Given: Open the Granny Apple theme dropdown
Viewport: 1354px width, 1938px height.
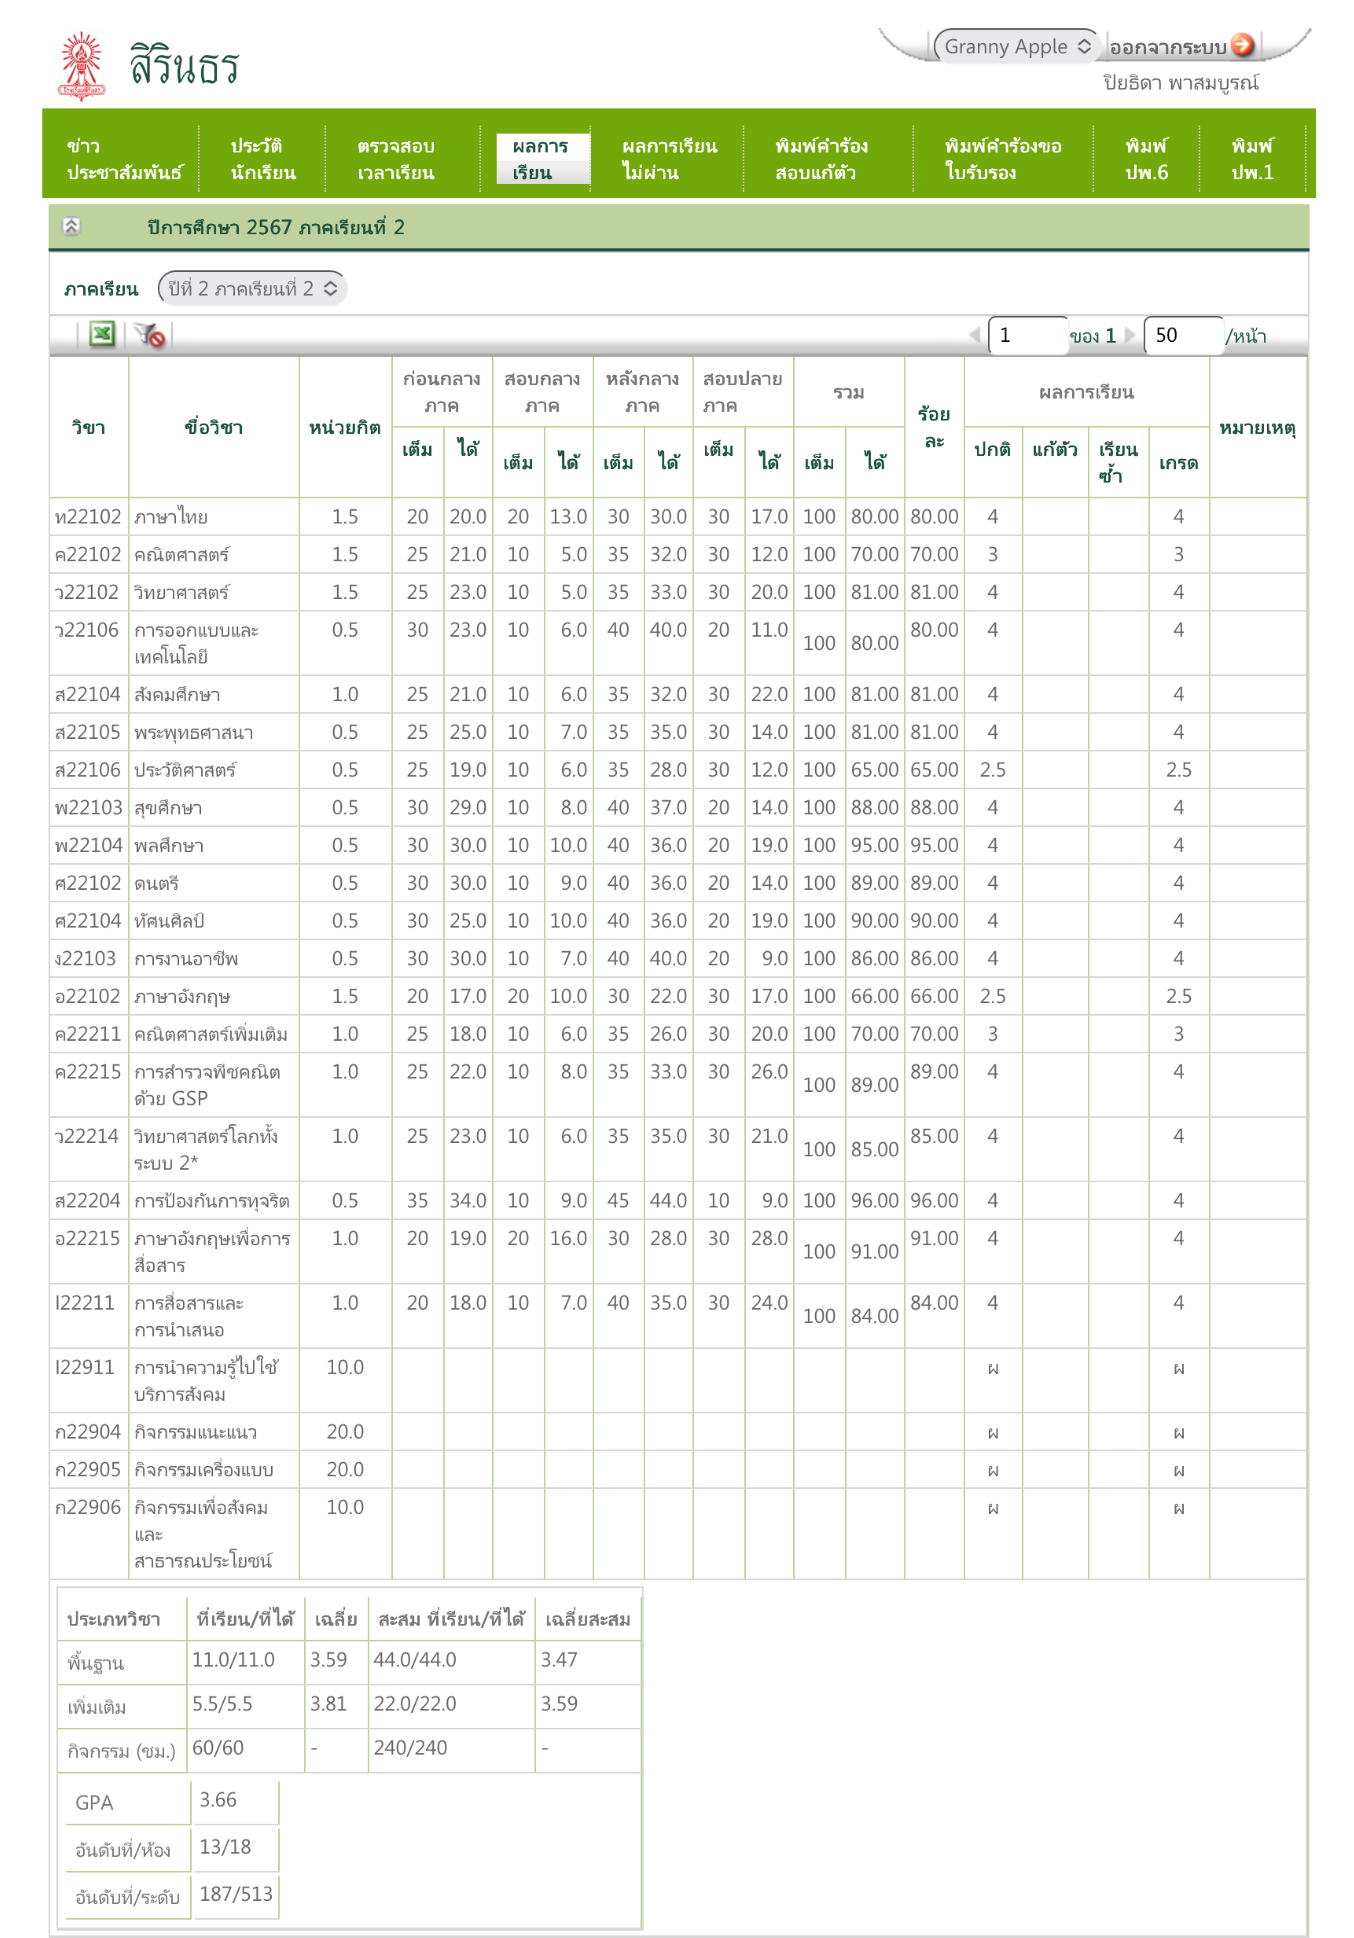Looking at the screenshot, I should tap(1016, 46).
